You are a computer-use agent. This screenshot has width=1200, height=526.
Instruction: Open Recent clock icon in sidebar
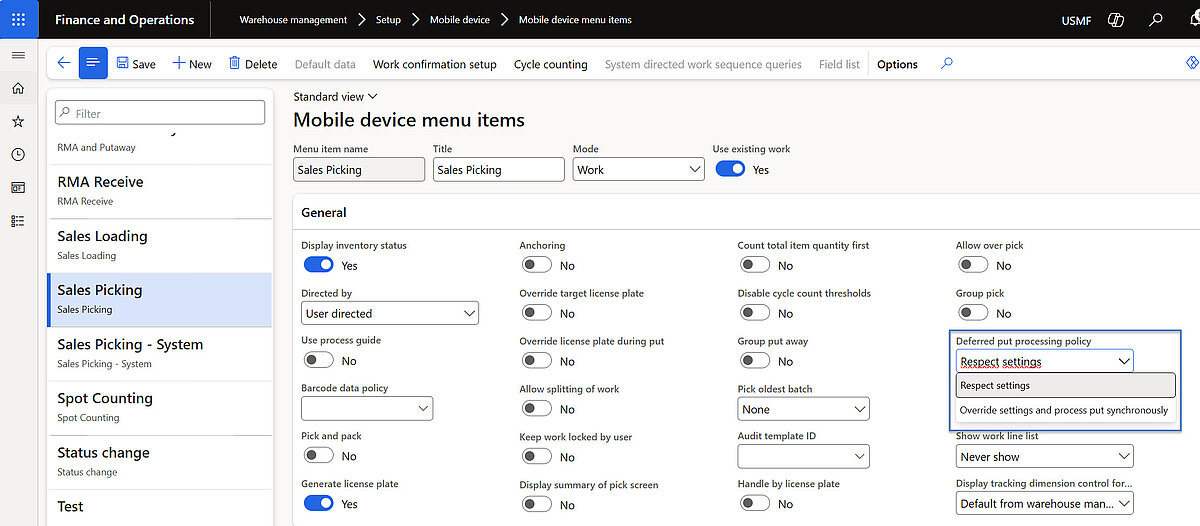coord(18,154)
